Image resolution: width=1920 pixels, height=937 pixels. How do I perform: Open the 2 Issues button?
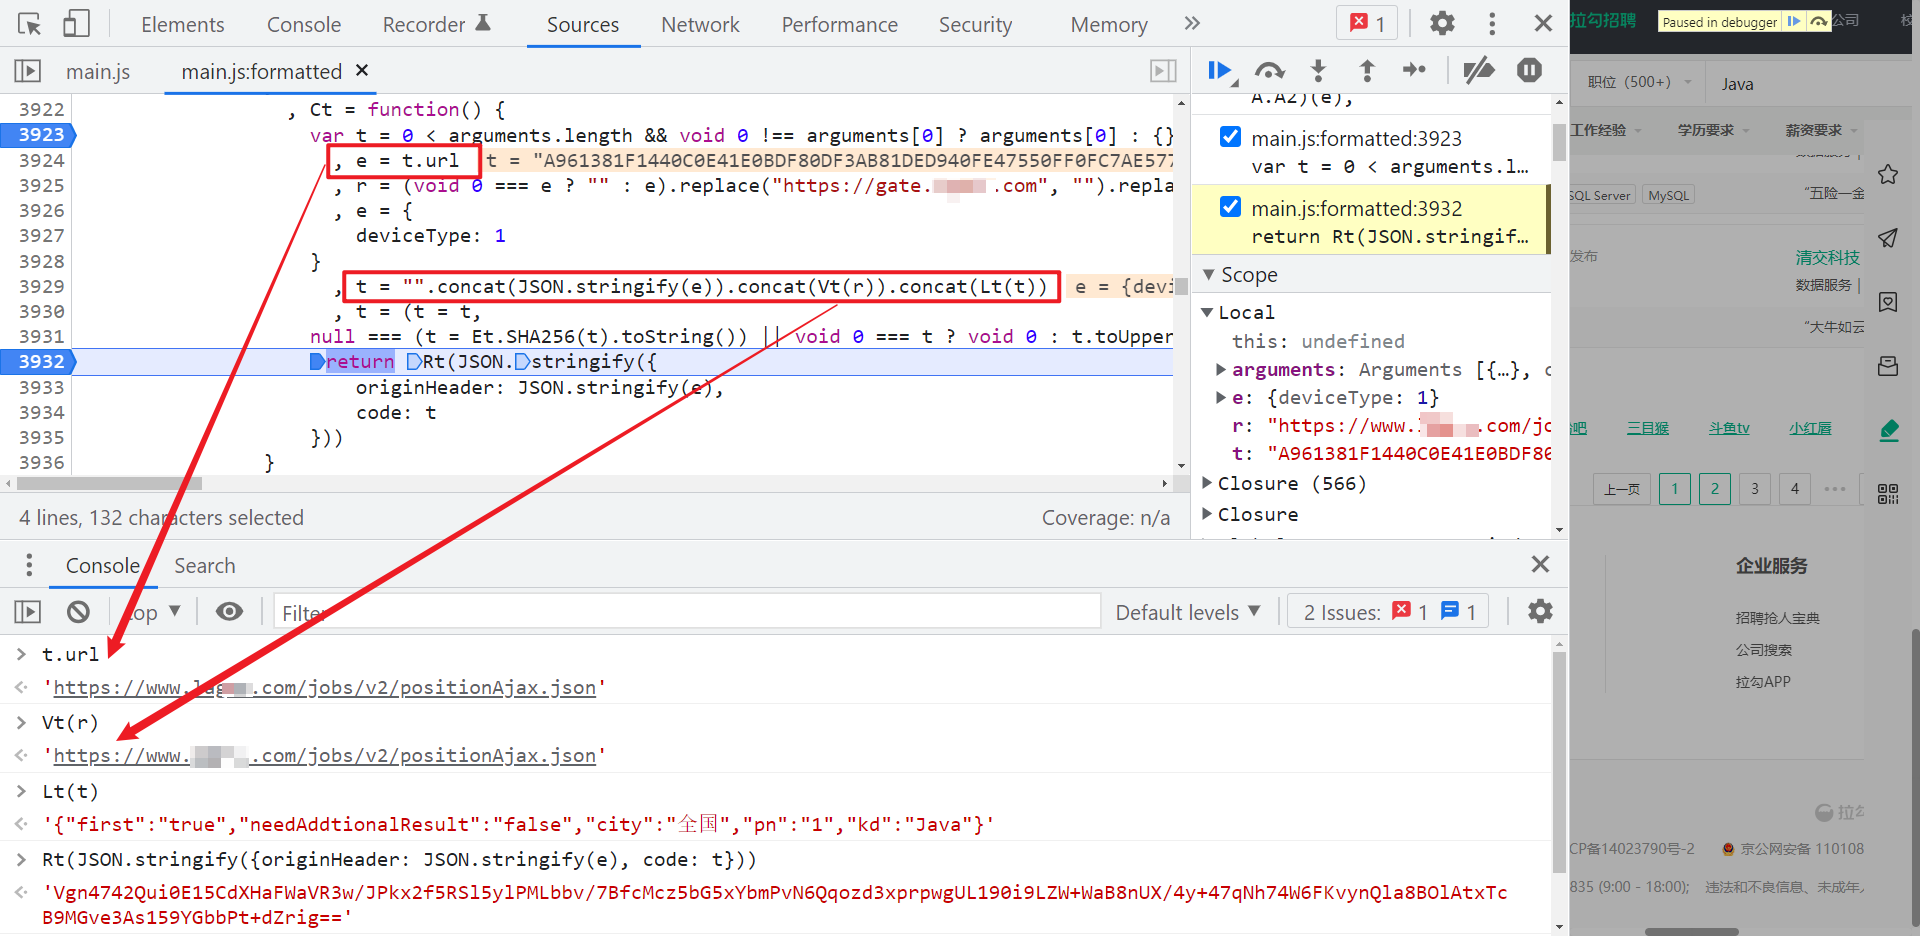pos(1389,612)
